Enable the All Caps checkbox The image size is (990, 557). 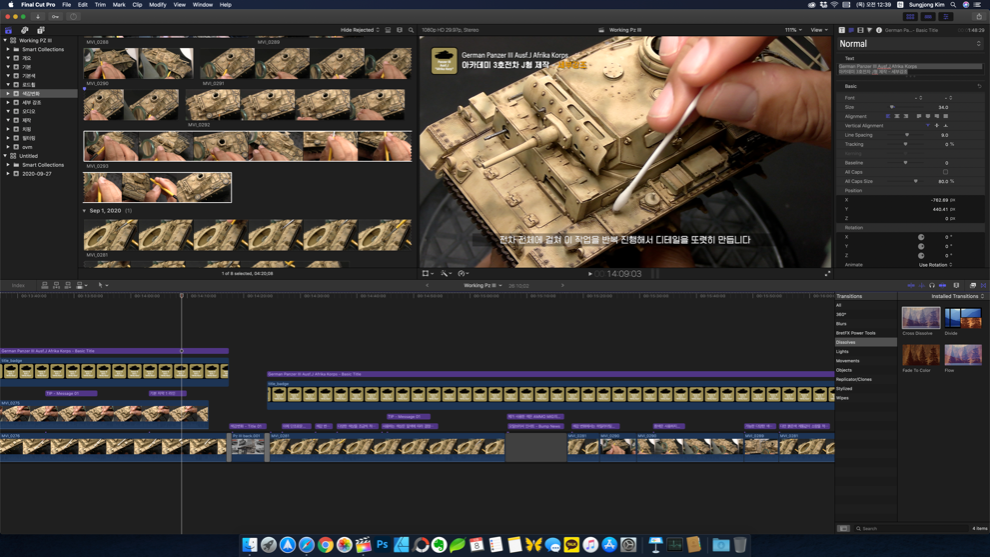click(945, 172)
